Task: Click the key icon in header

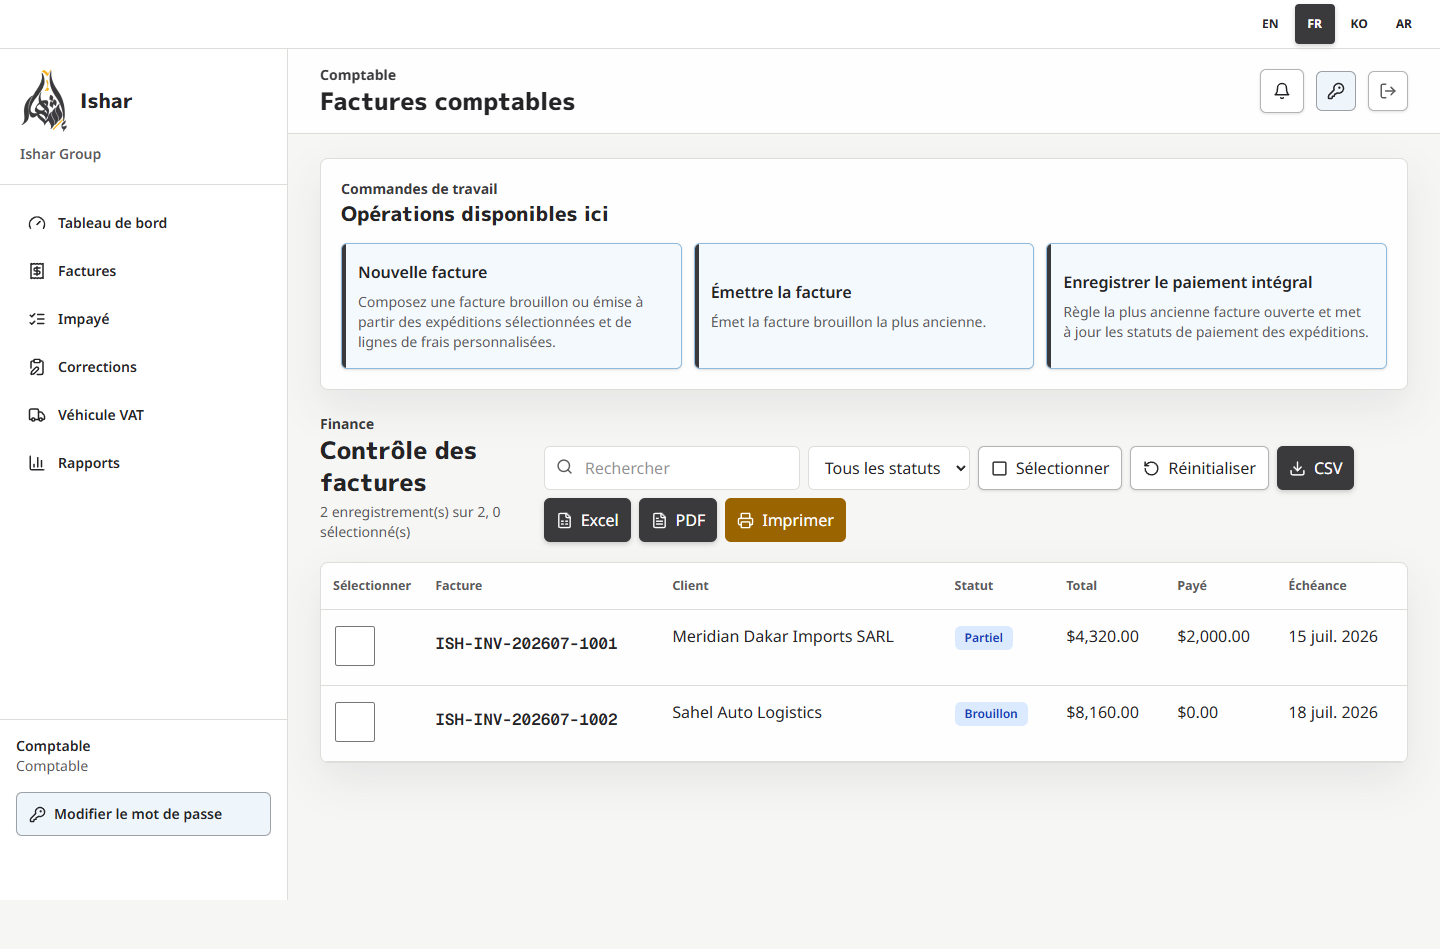Action: pyautogui.click(x=1335, y=91)
